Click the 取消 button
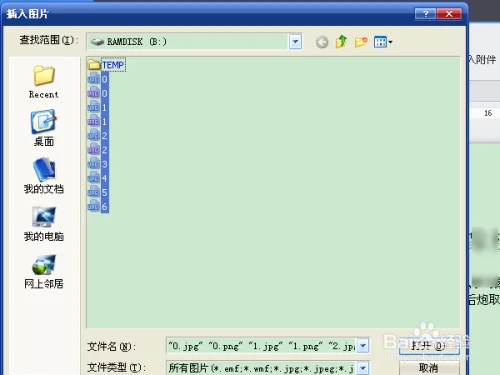The height and width of the screenshot is (375, 500). (429, 368)
